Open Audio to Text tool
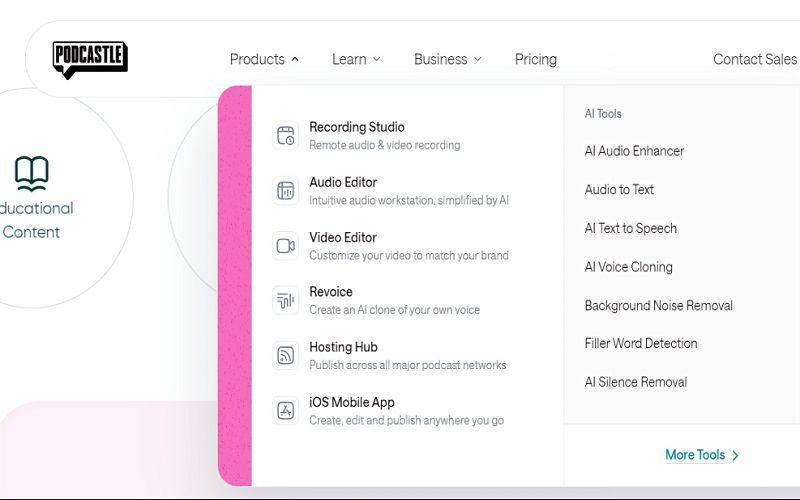 pos(619,190)
